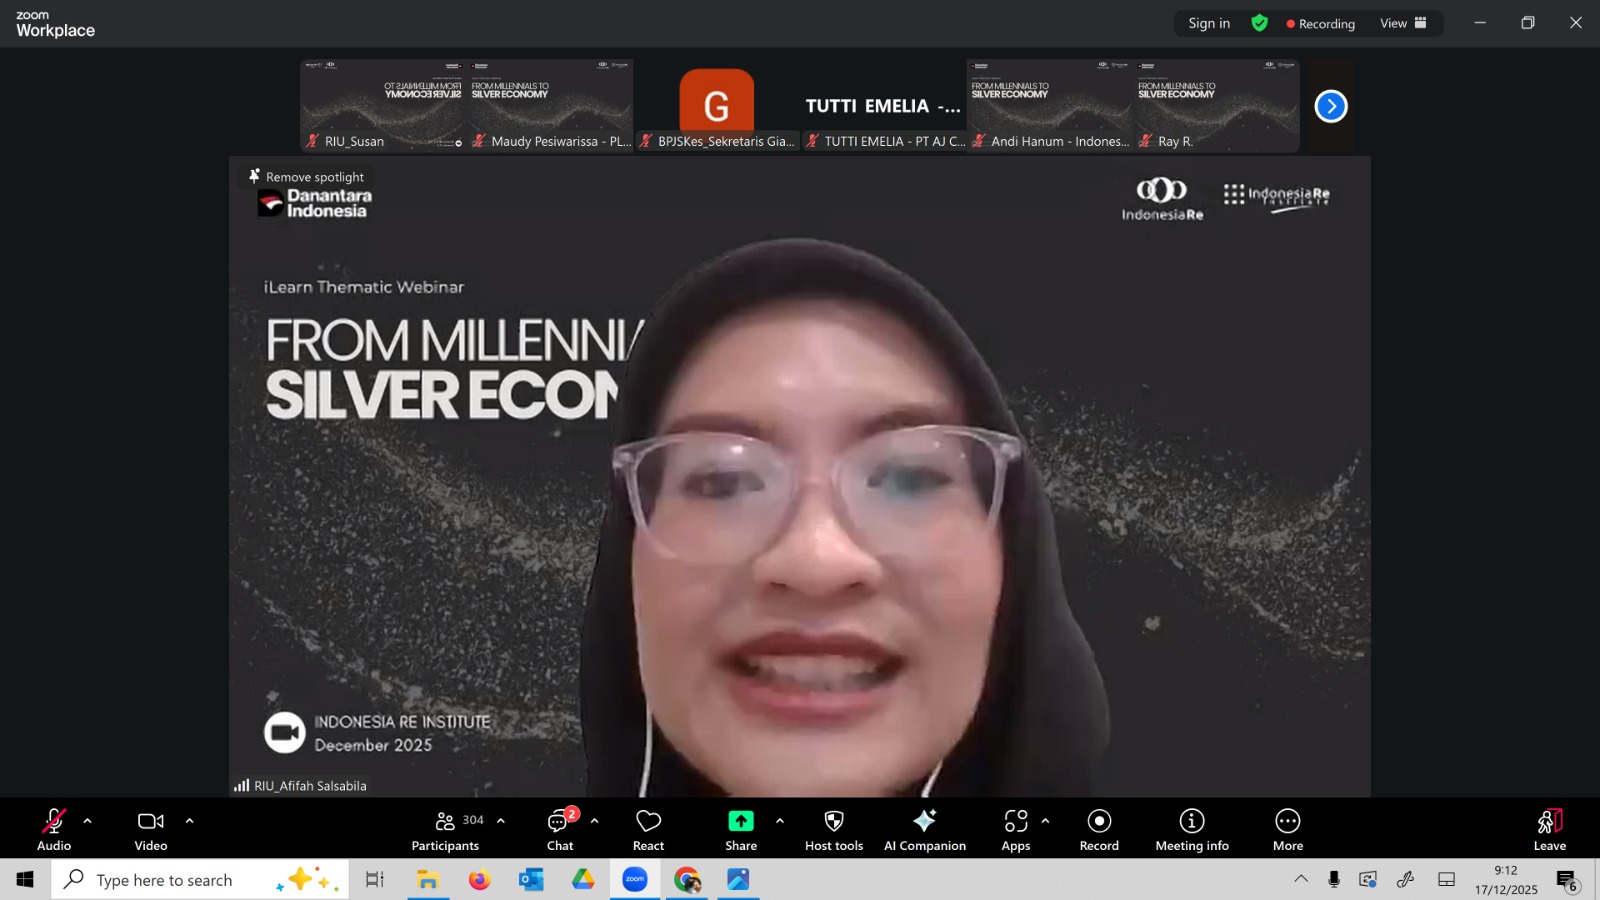Viewport: 1600px width, 900px height.
Task: Open the View layout menu
Action: pos(1402,23)
